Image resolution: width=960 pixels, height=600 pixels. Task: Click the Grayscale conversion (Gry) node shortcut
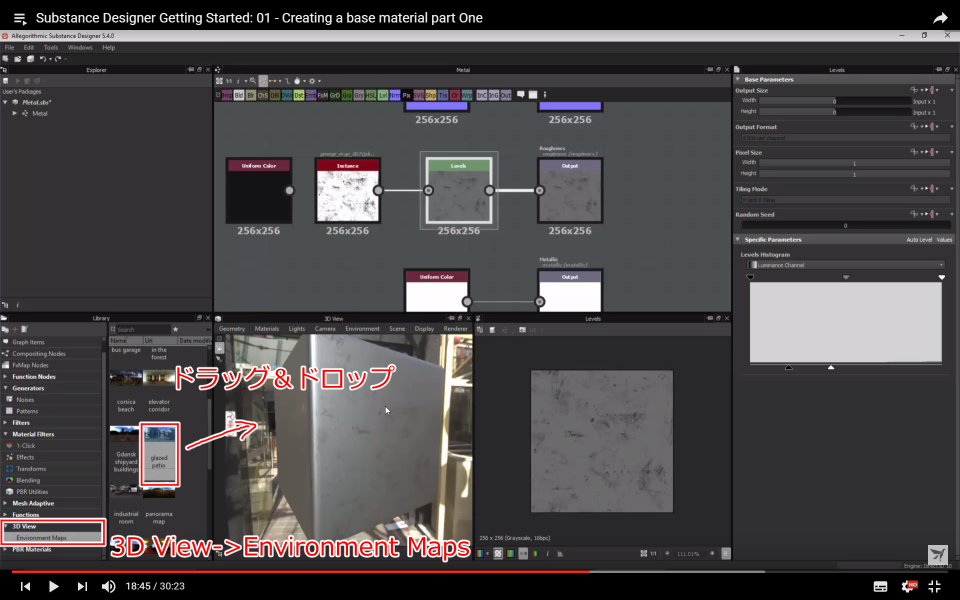(x=359, y=95)
